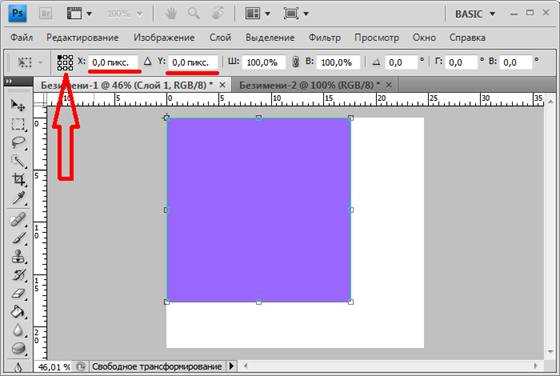Viewport: 560px width, 376px height.
Task: Click the vertical skew В field
Action: (516, 62)
